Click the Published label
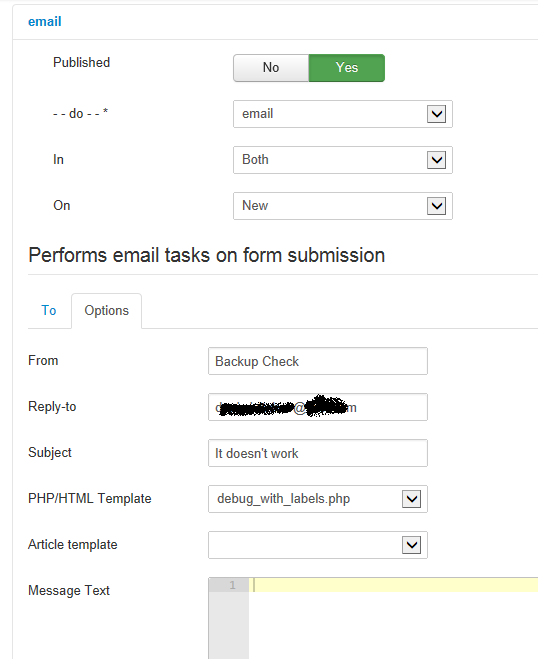The height and width of the screenshot is (659, 538). 82,62
